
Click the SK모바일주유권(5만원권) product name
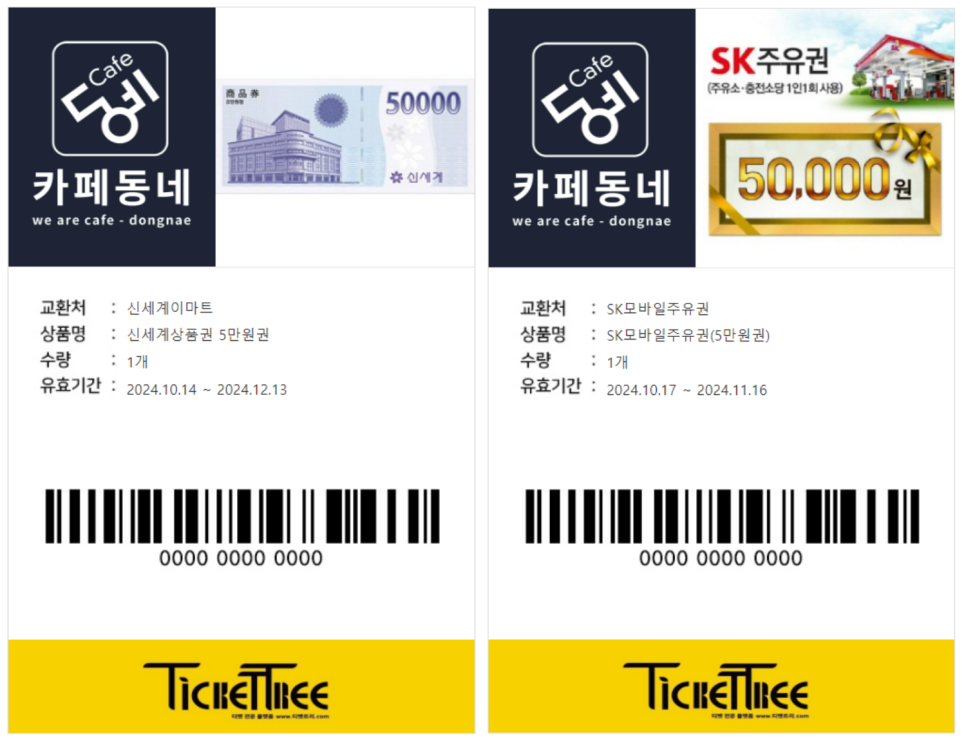[688, 335]
